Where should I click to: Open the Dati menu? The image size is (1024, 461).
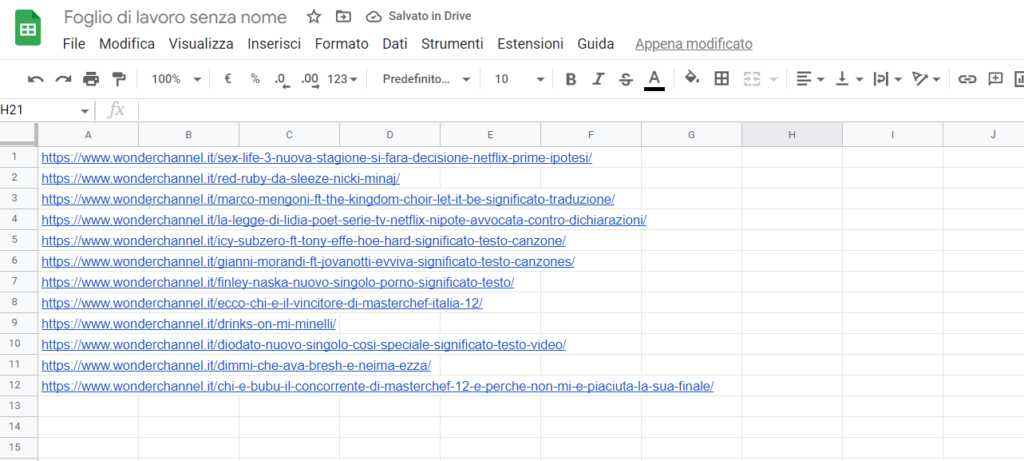(x=395, y=44)
